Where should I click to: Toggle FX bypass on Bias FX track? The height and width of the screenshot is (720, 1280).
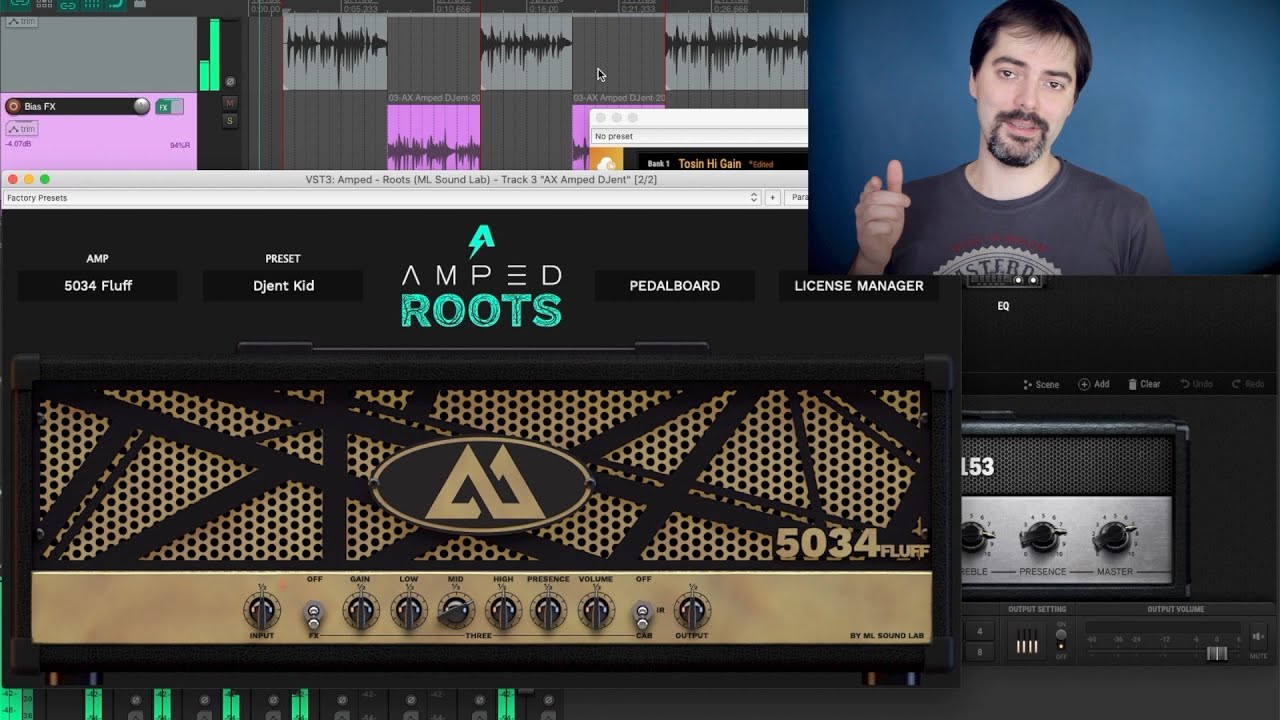[x=177, y=107]
